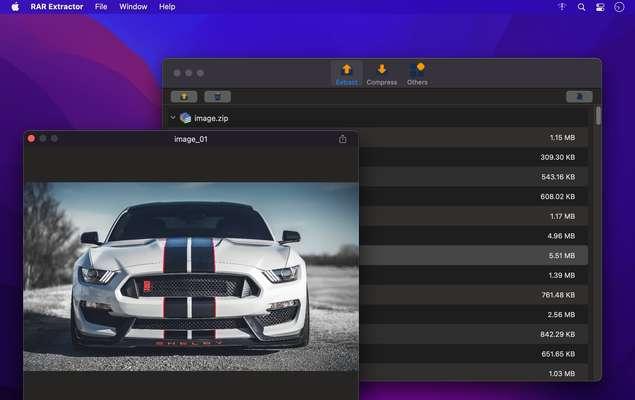Select the row with size 1.39 MB
Screen dimensions: 635x400
(x=473, y=275)
